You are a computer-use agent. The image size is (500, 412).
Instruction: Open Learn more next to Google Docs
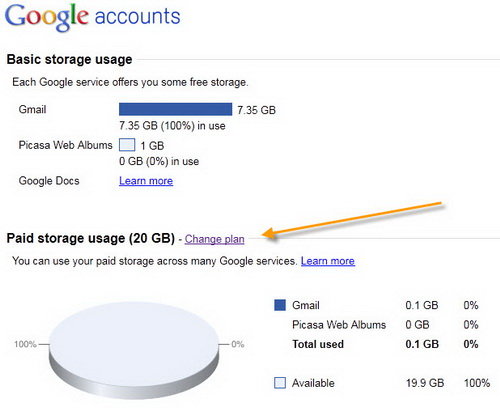pyautogui.click(x=146, y=181)
